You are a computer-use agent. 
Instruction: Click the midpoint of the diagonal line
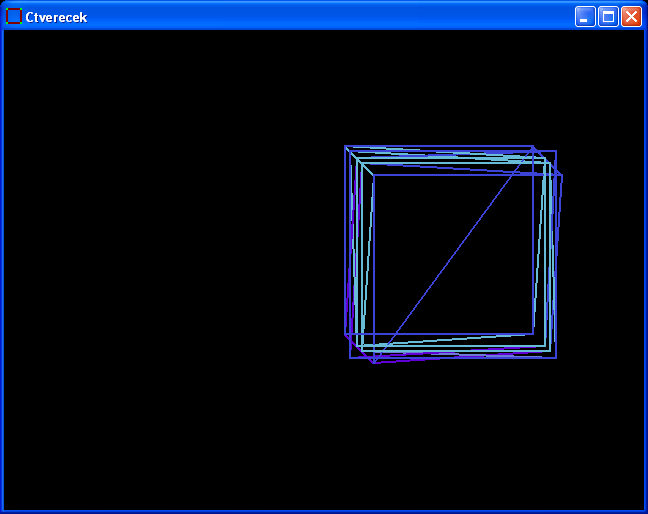point(453,254)
